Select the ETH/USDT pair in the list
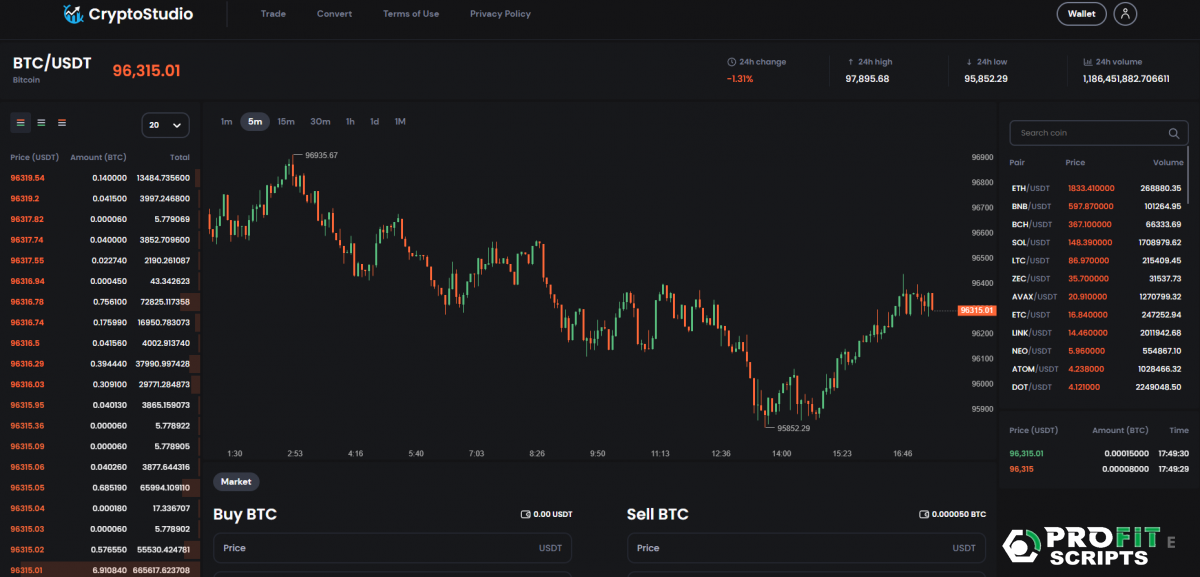 (1032, 188)
